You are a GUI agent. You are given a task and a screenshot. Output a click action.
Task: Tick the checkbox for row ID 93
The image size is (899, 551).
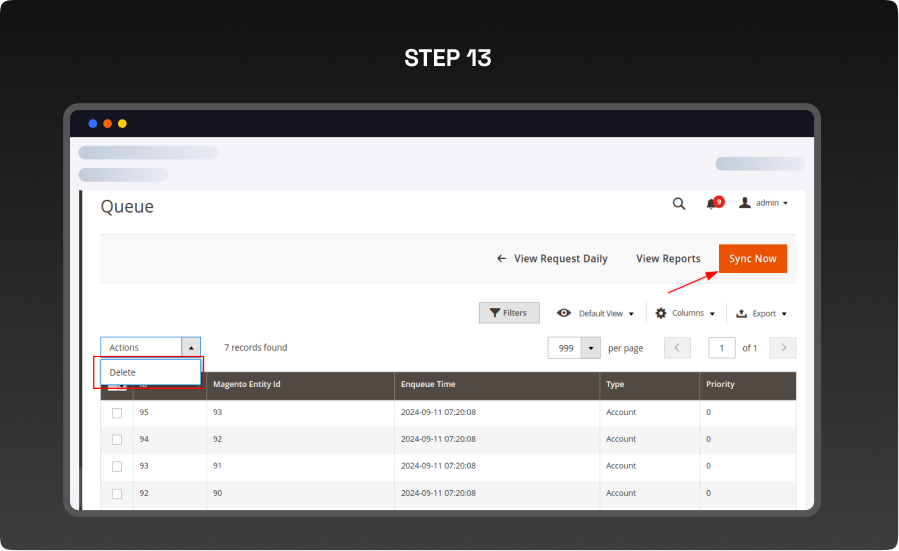(117, 466)
